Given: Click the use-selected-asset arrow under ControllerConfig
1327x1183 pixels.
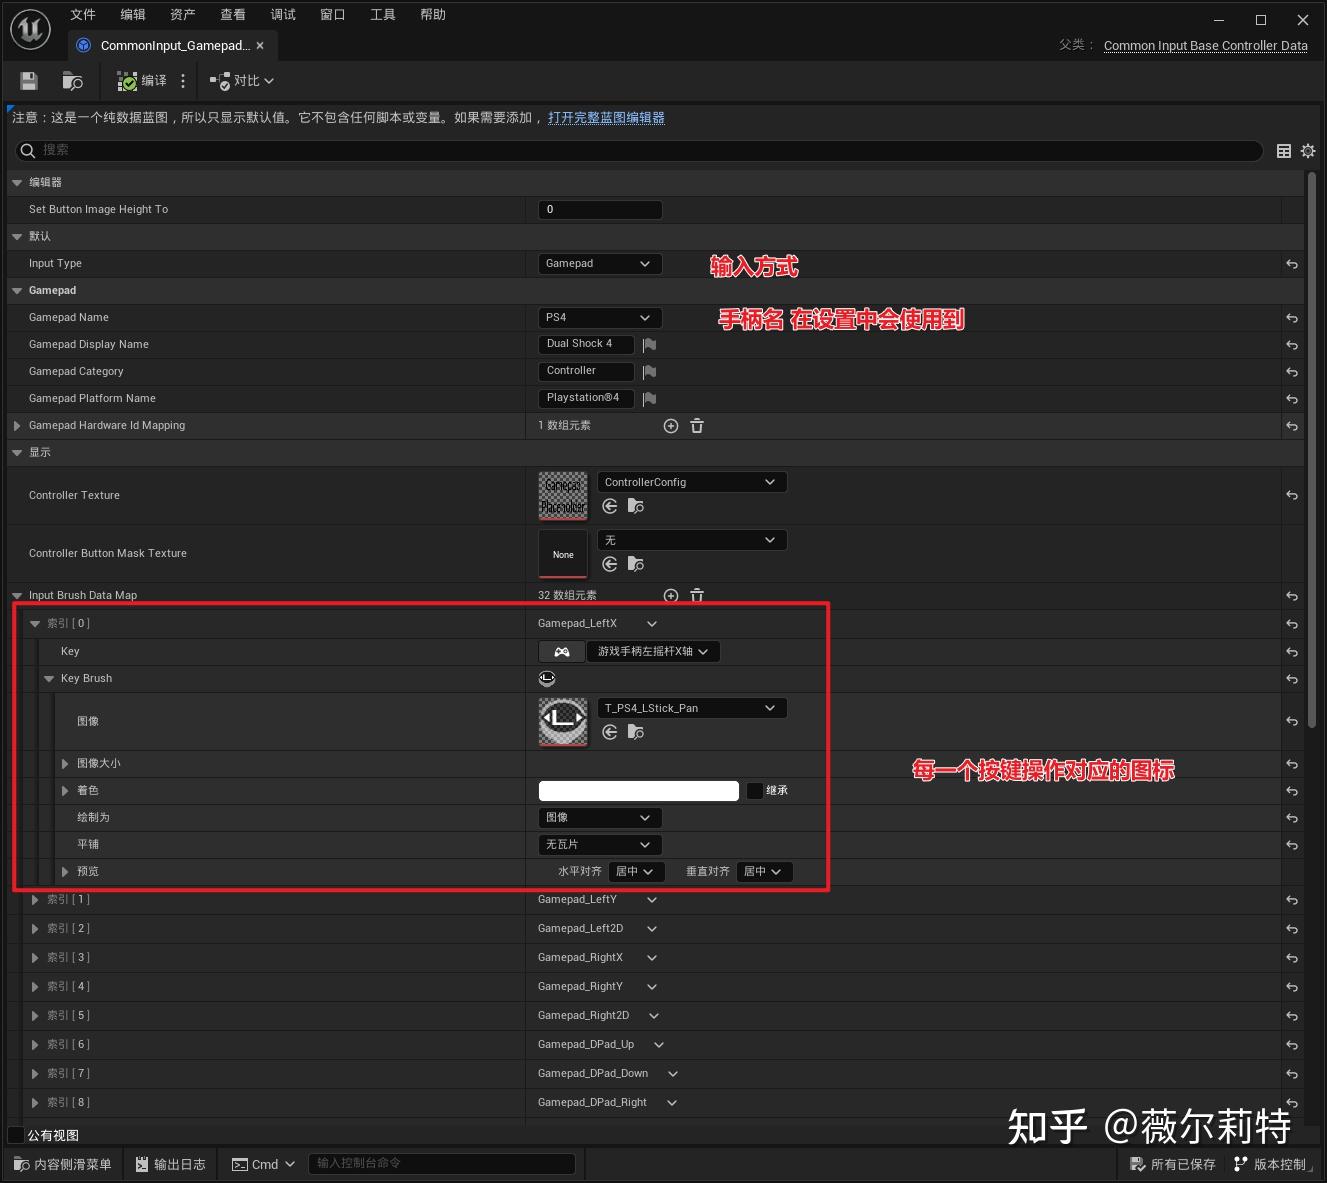Looking at the screenshot, I should pyautogui.click(x=610, y=506).
